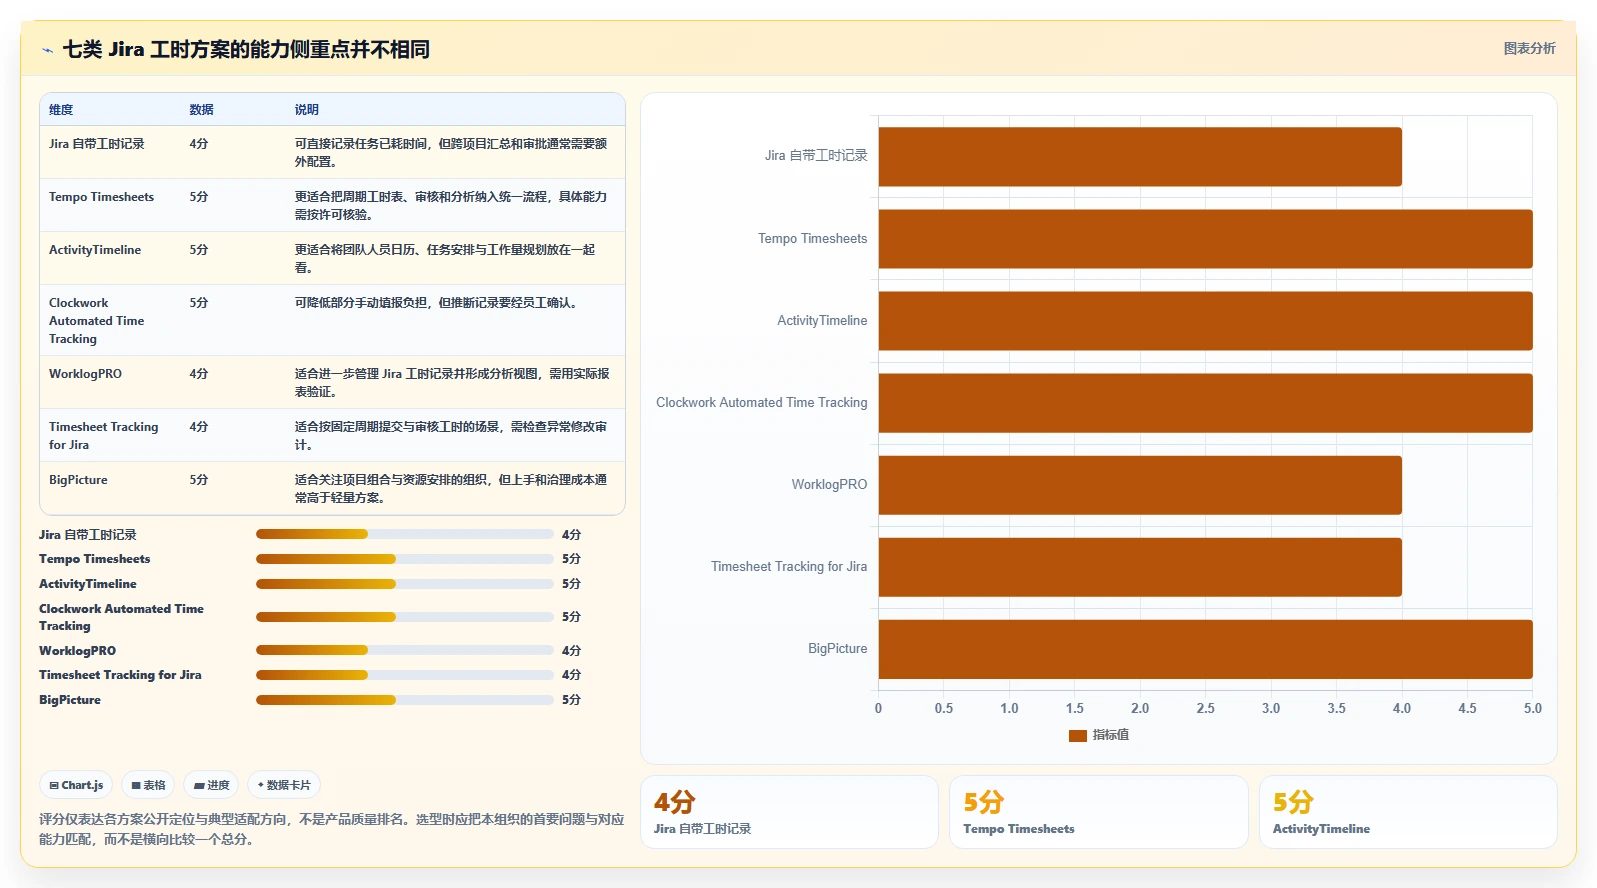The width and height of the screenshot is (1597, 888).
Task: Click Clockwork Automated Time Tracking table cell
Action: pos(96,321)
